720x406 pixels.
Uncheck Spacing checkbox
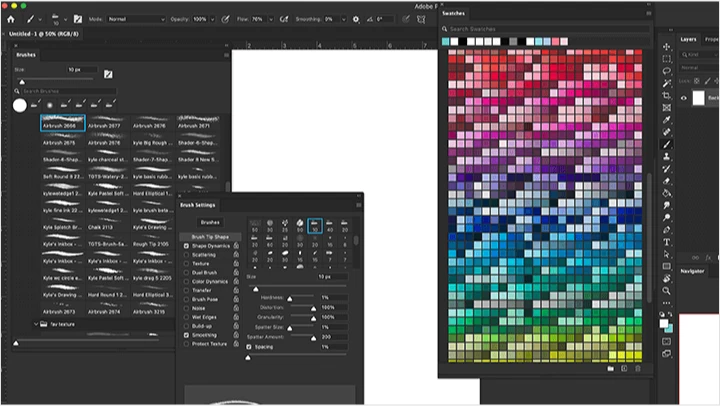pos(249,347)
